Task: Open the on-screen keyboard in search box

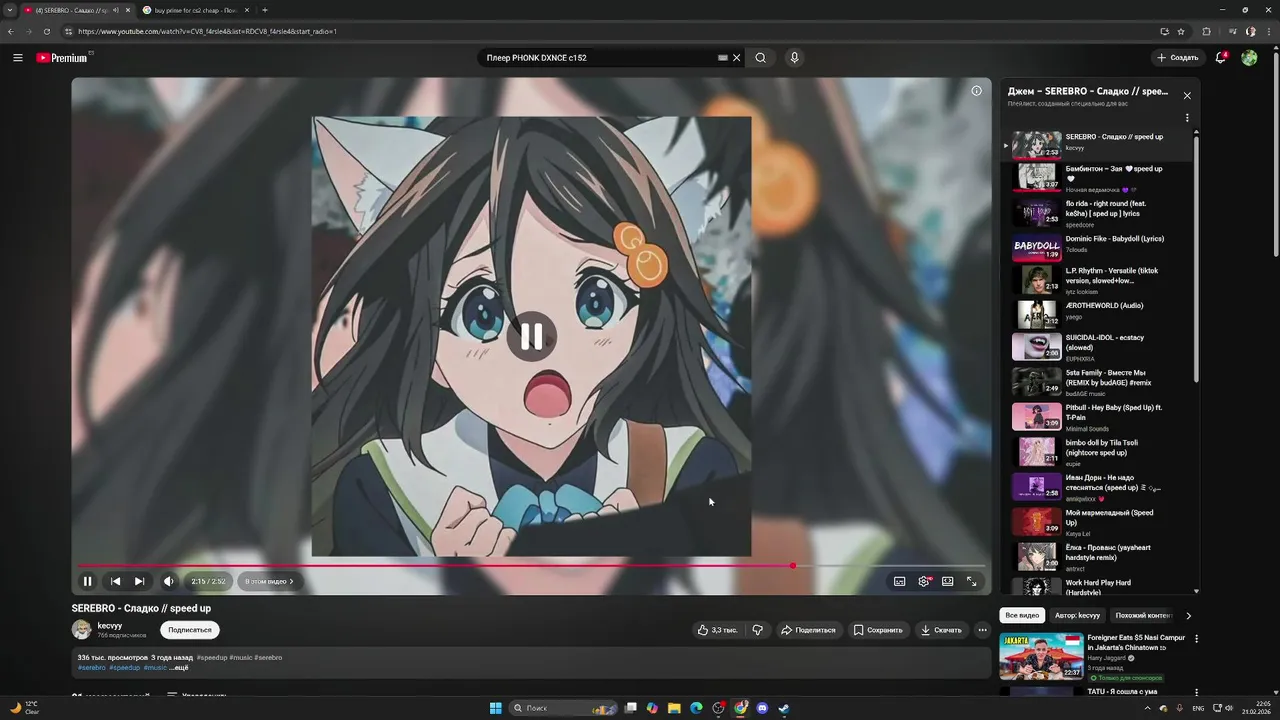Action: pos(722,58)
